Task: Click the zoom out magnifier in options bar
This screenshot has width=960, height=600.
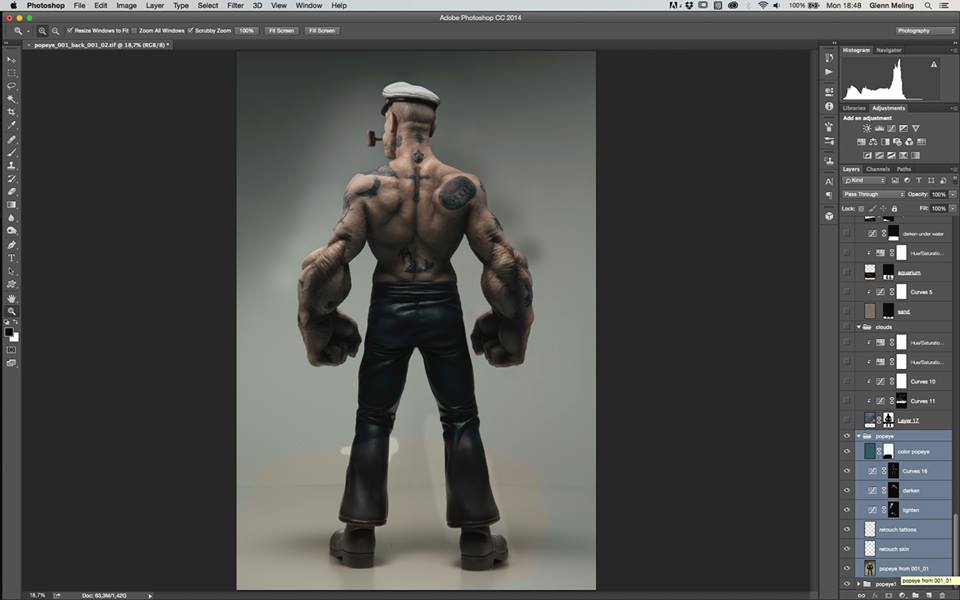Action: (55, 31)
